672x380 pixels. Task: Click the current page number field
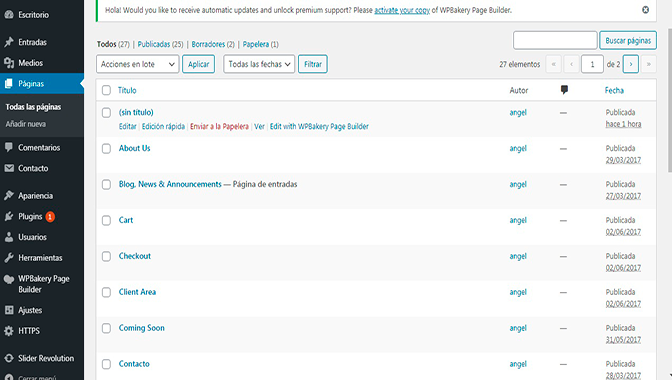pyautogui.click(x=592, y=64)
